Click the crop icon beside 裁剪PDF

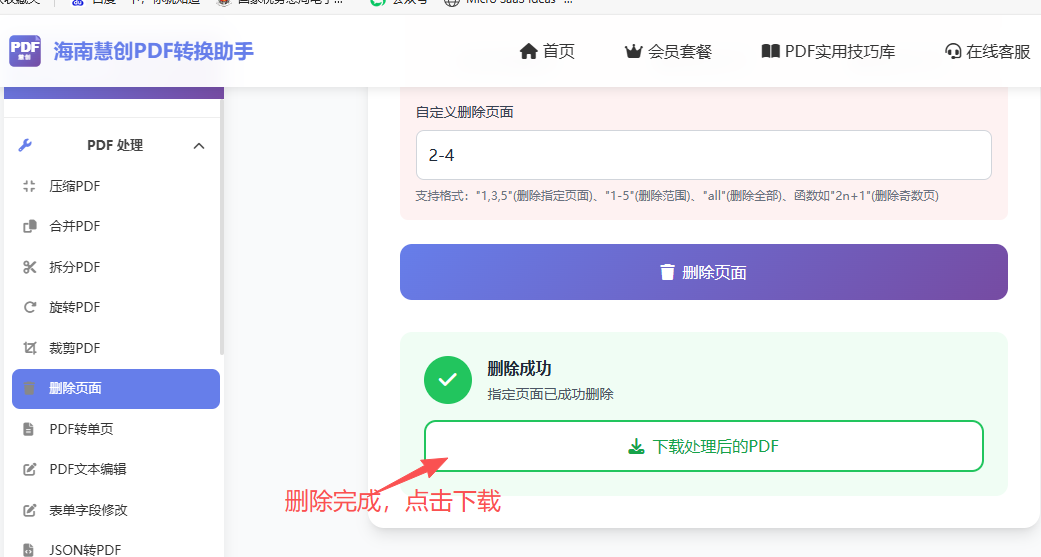pyautogui.click(x=30, y=348)
